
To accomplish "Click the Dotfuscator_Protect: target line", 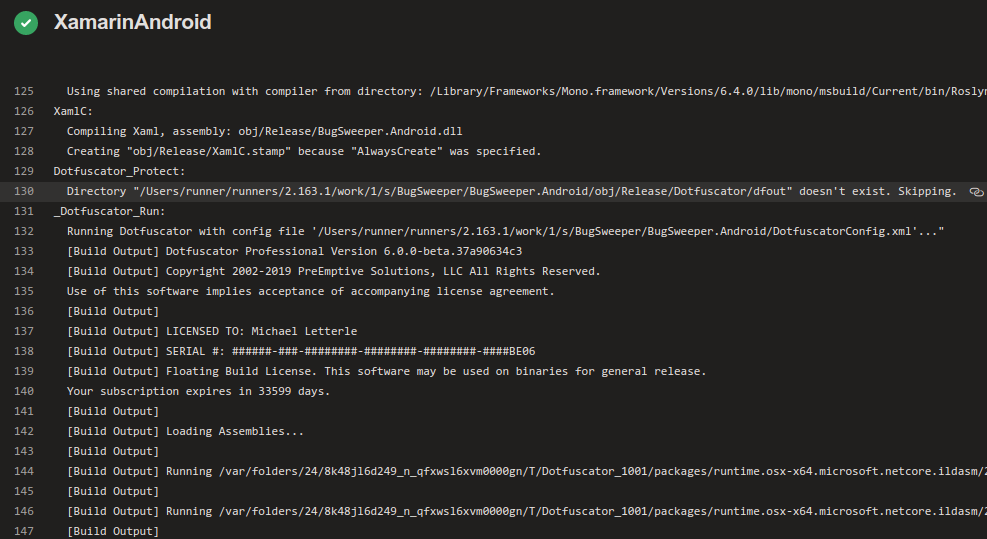I will 120,171.
